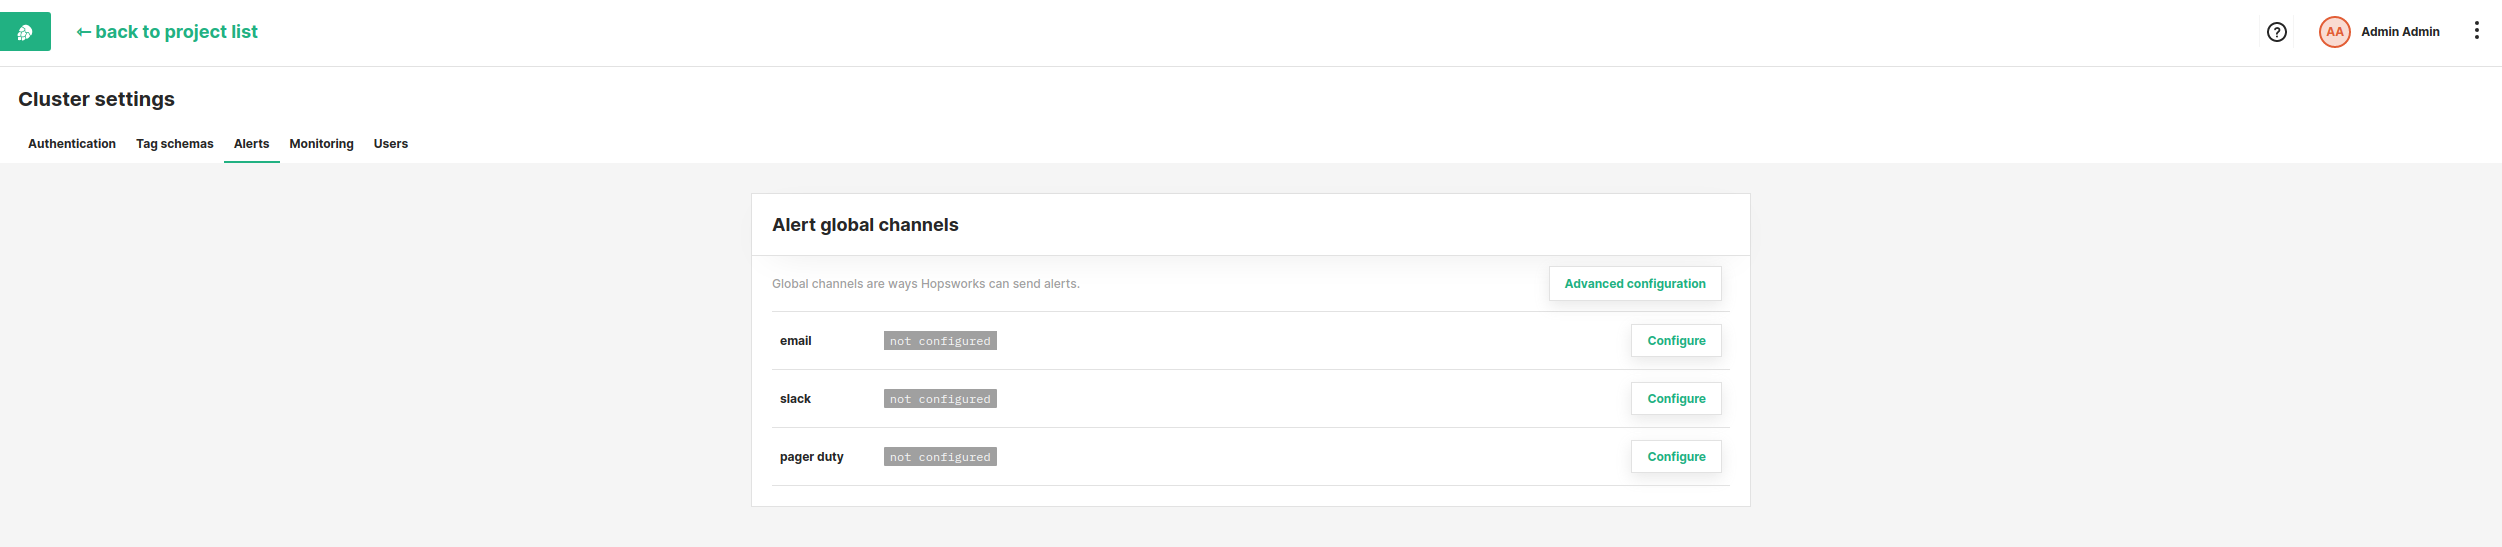Open Advanced configuration
This screenshot has height=547, width=2502.
click(x=1635, y=284)
